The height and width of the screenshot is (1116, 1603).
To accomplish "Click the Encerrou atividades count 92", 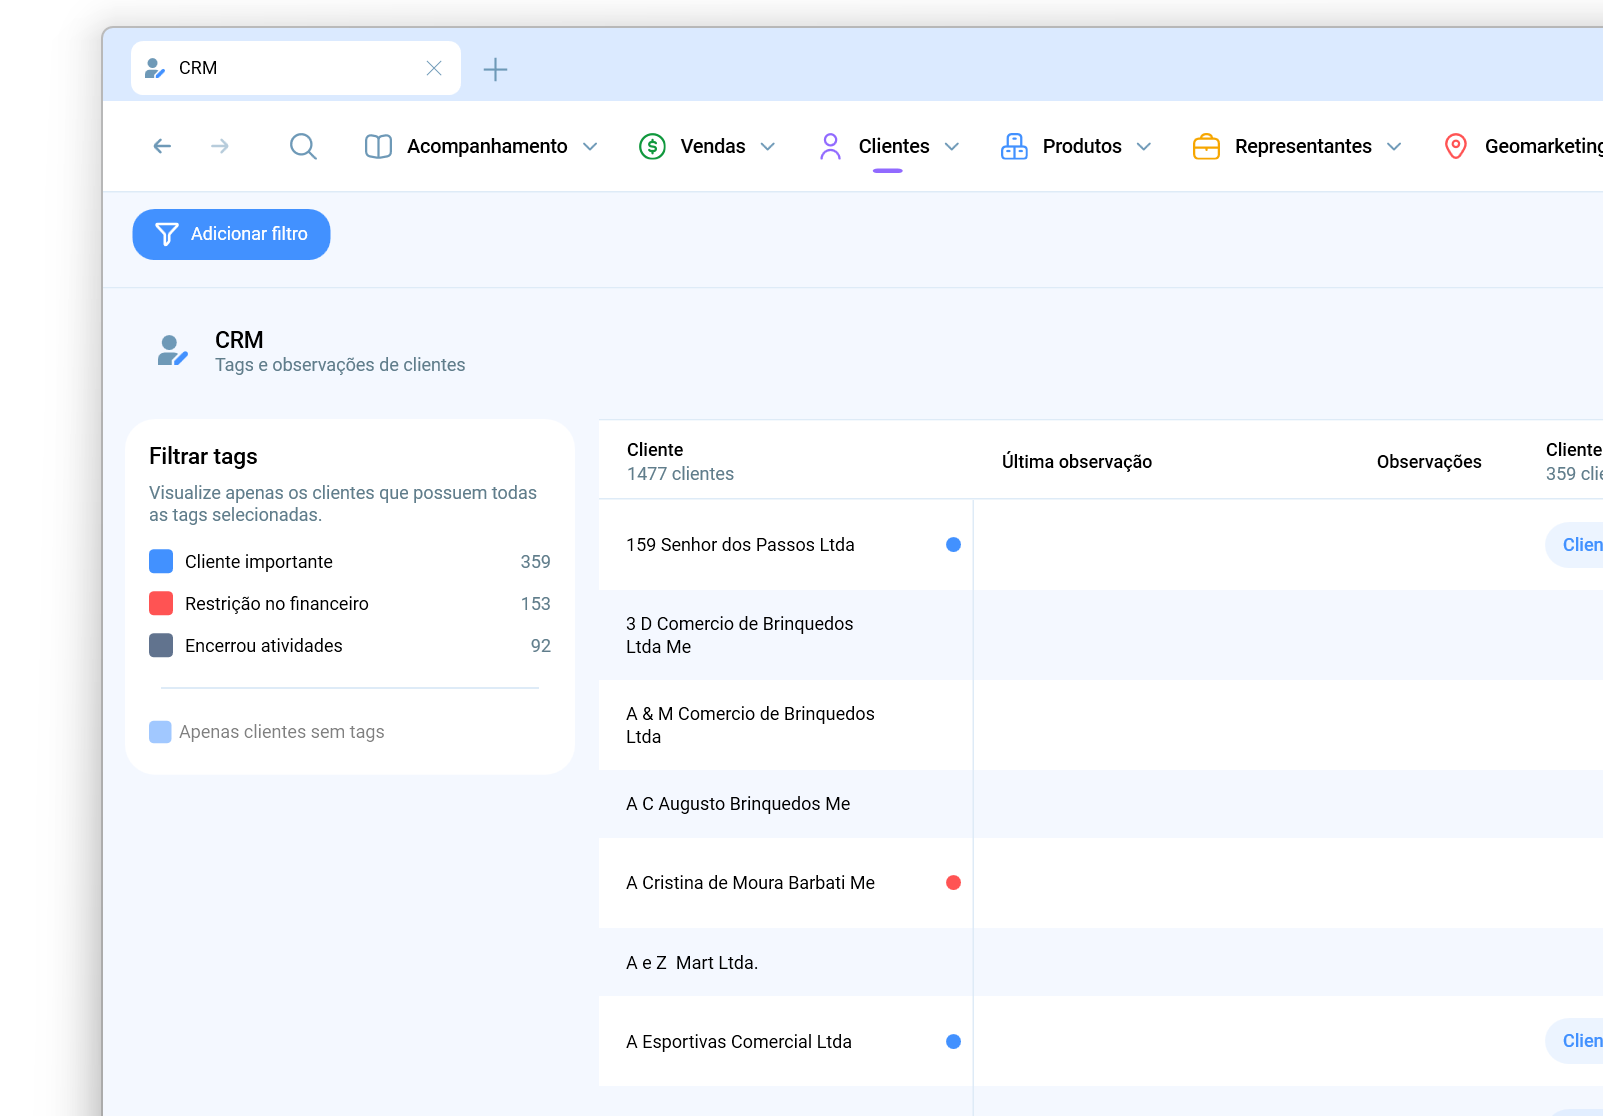I will 540,646.
